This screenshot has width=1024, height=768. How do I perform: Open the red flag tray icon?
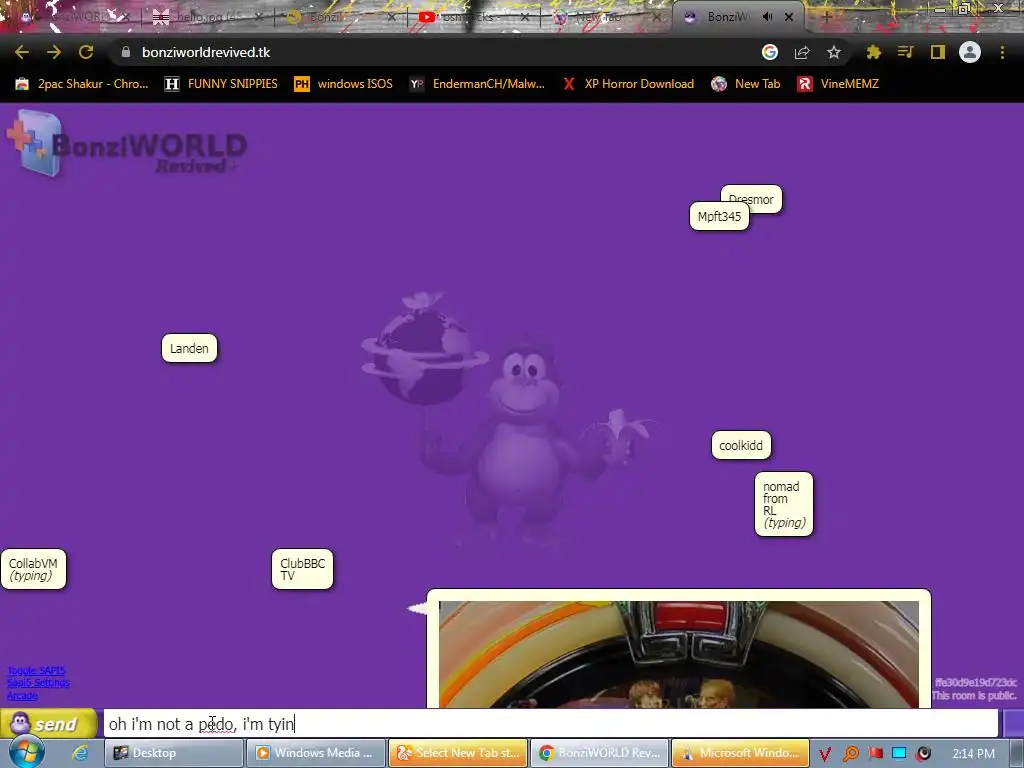876,754
